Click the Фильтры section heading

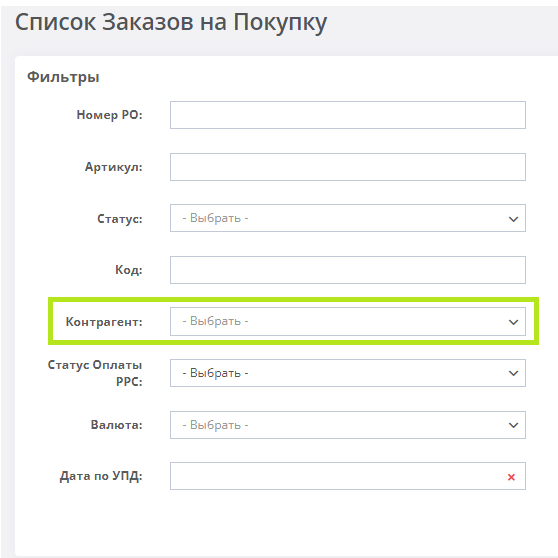tap(63, 77)
